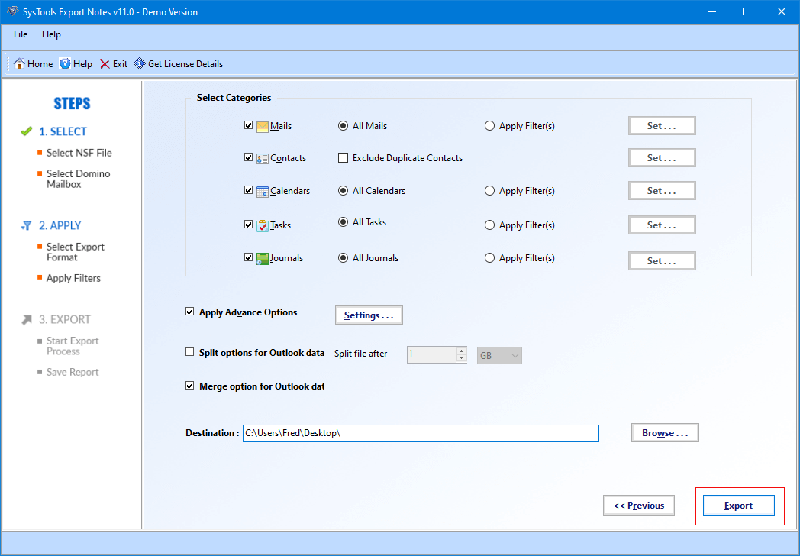Image resolution: width=800 pixels, height=556 pixels.
Task: Click the '2. APPLY' step heading
Action: click(x=60, y=225)
